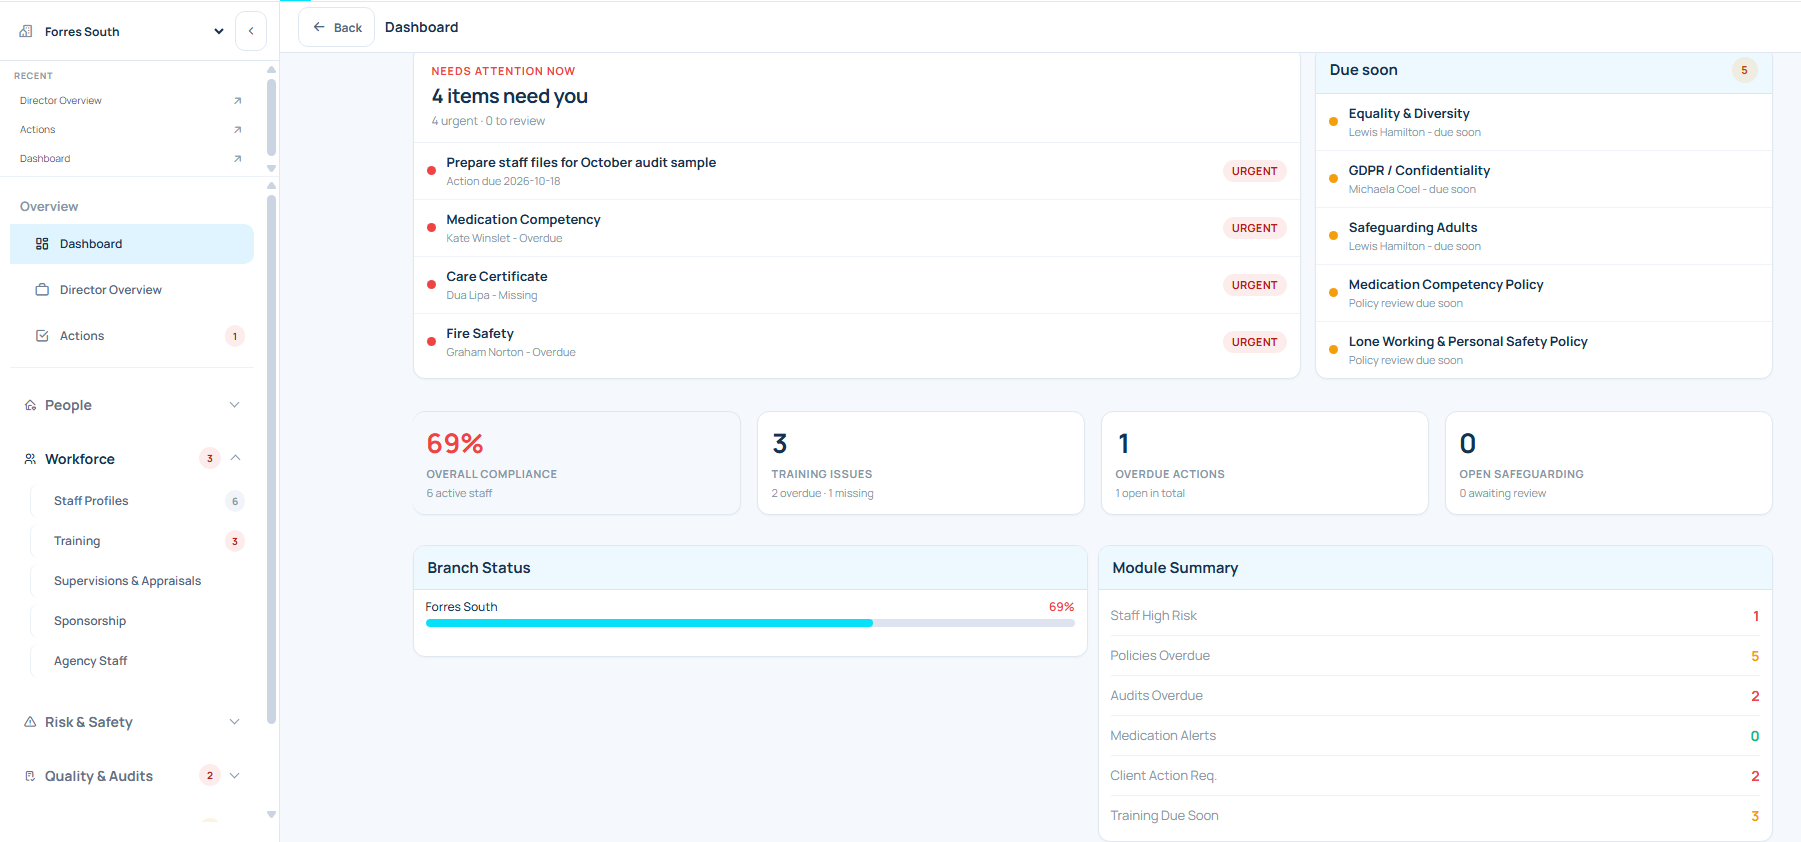Open Audits Overdue module row
The image size is (1801, 842).
[x=1435, y=696]
